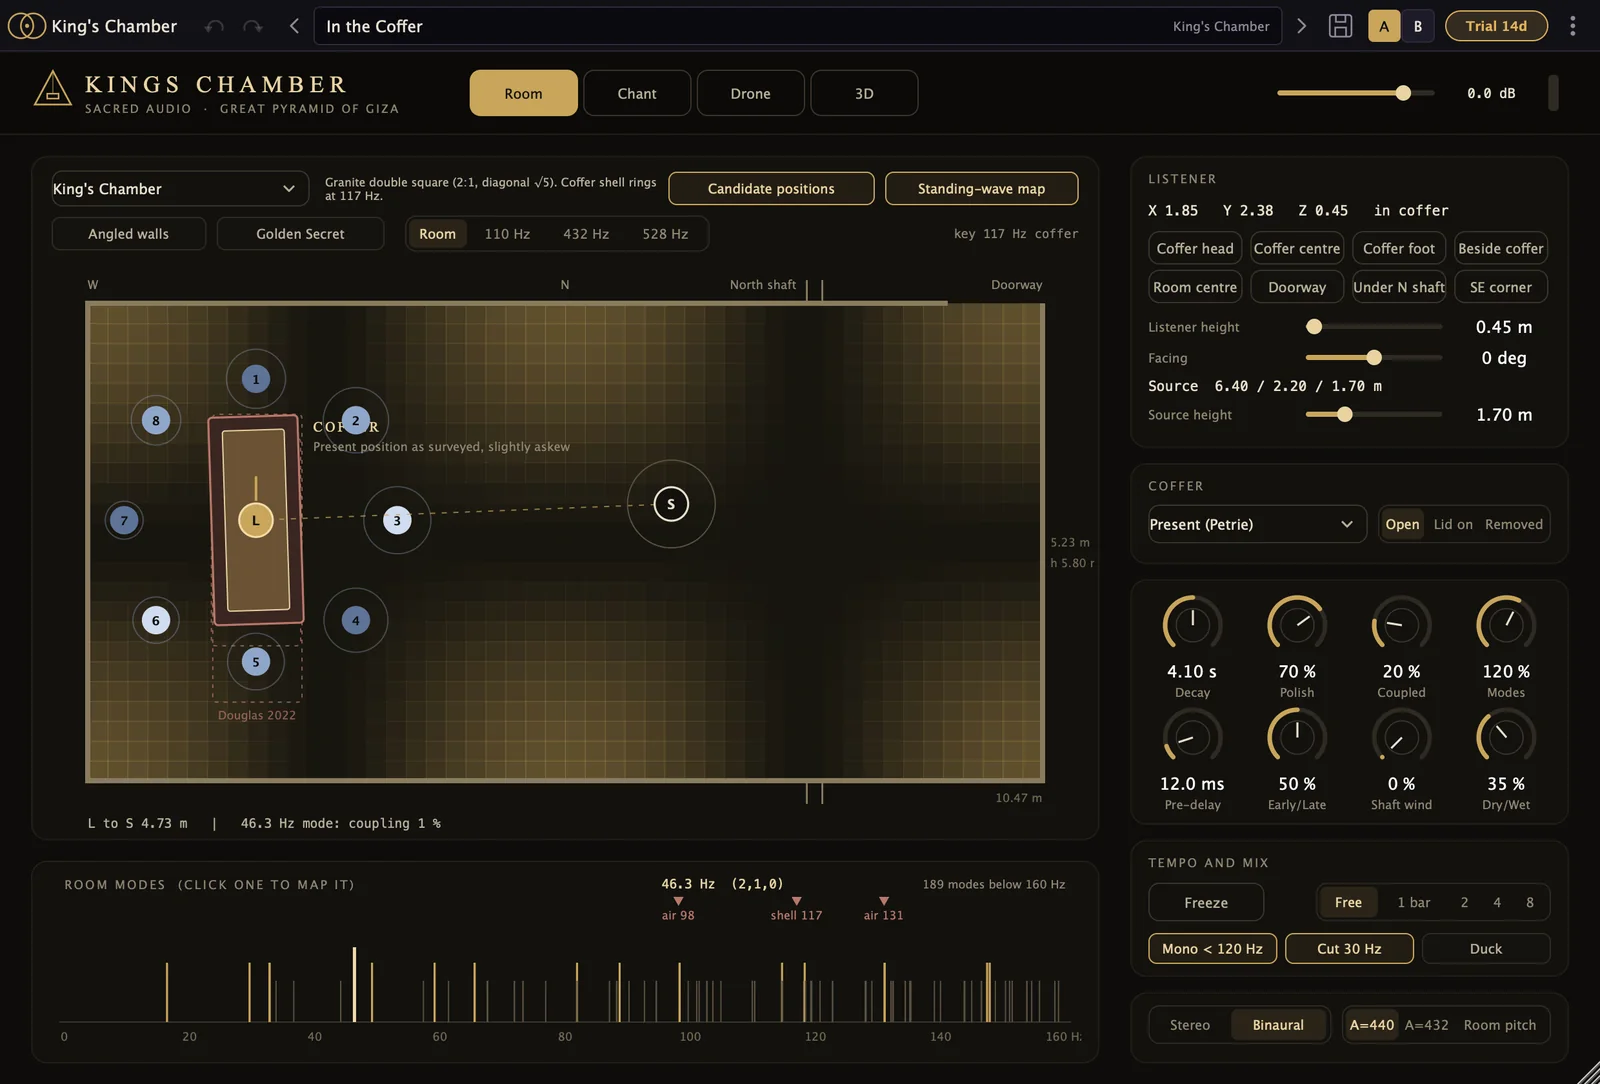Switch to B comparison slot
The image size is (1600, 1084).
(x=1417, y=26)
